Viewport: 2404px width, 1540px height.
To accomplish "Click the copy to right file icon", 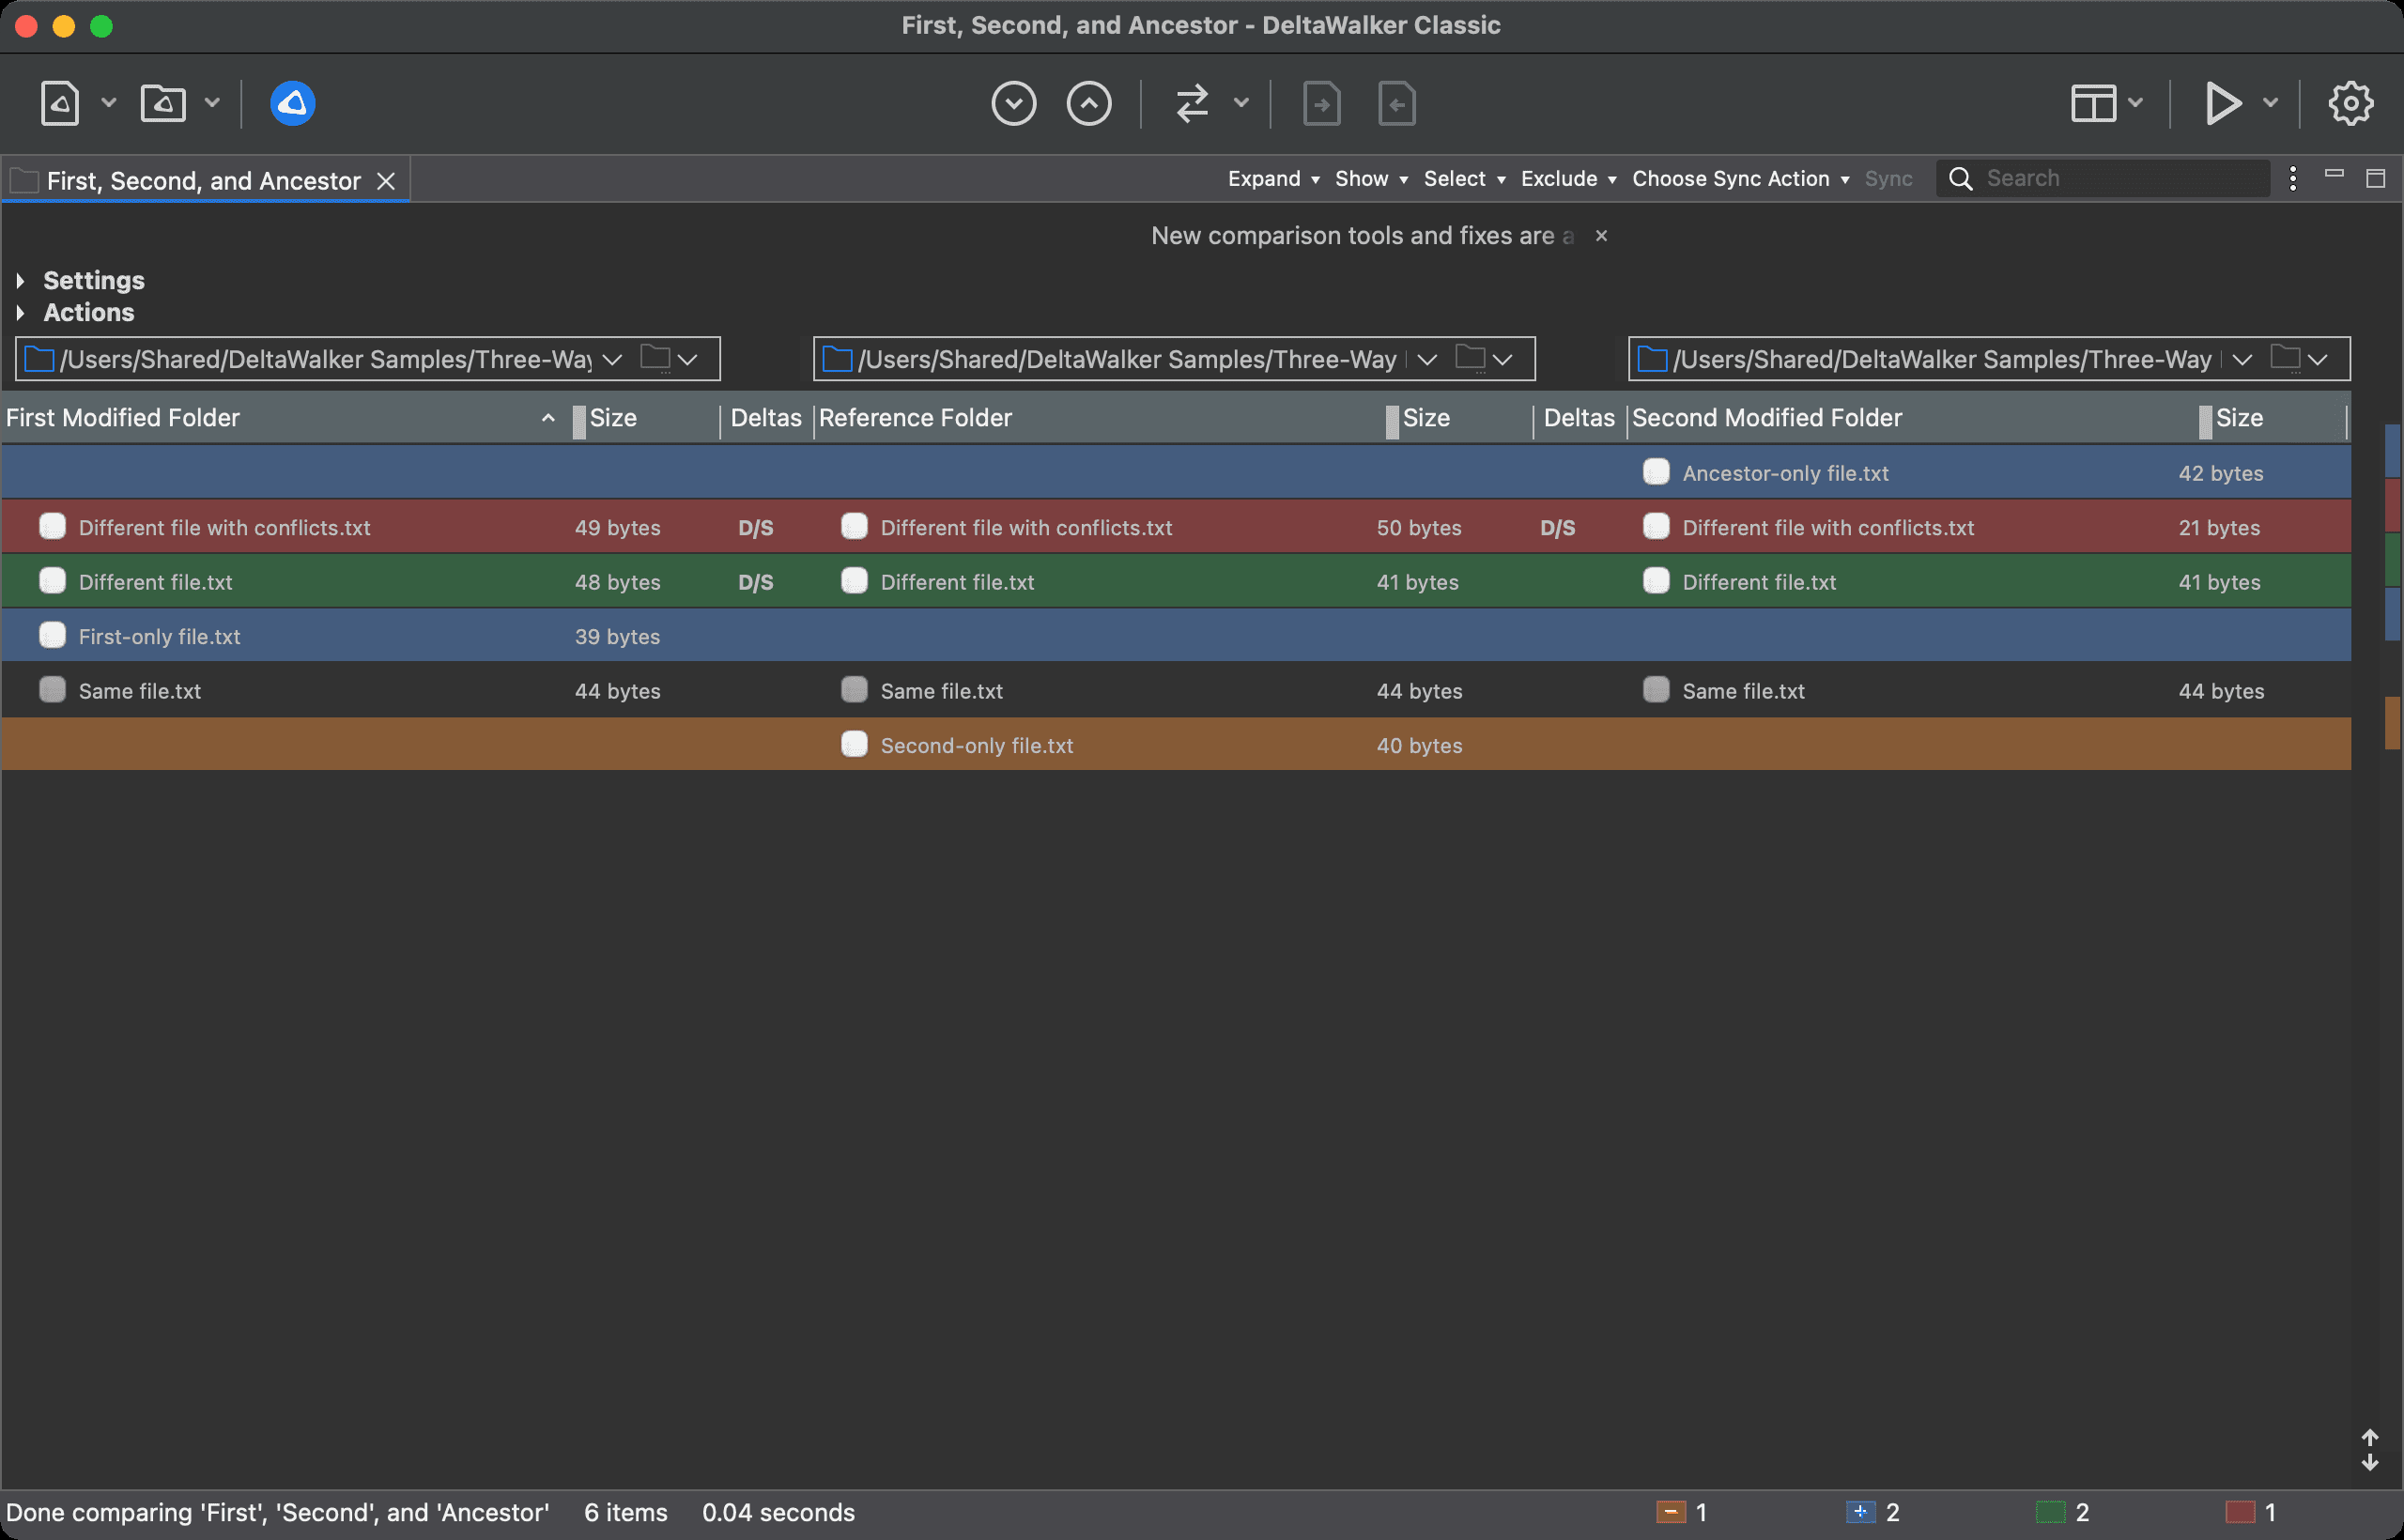I will point(1322,103).
